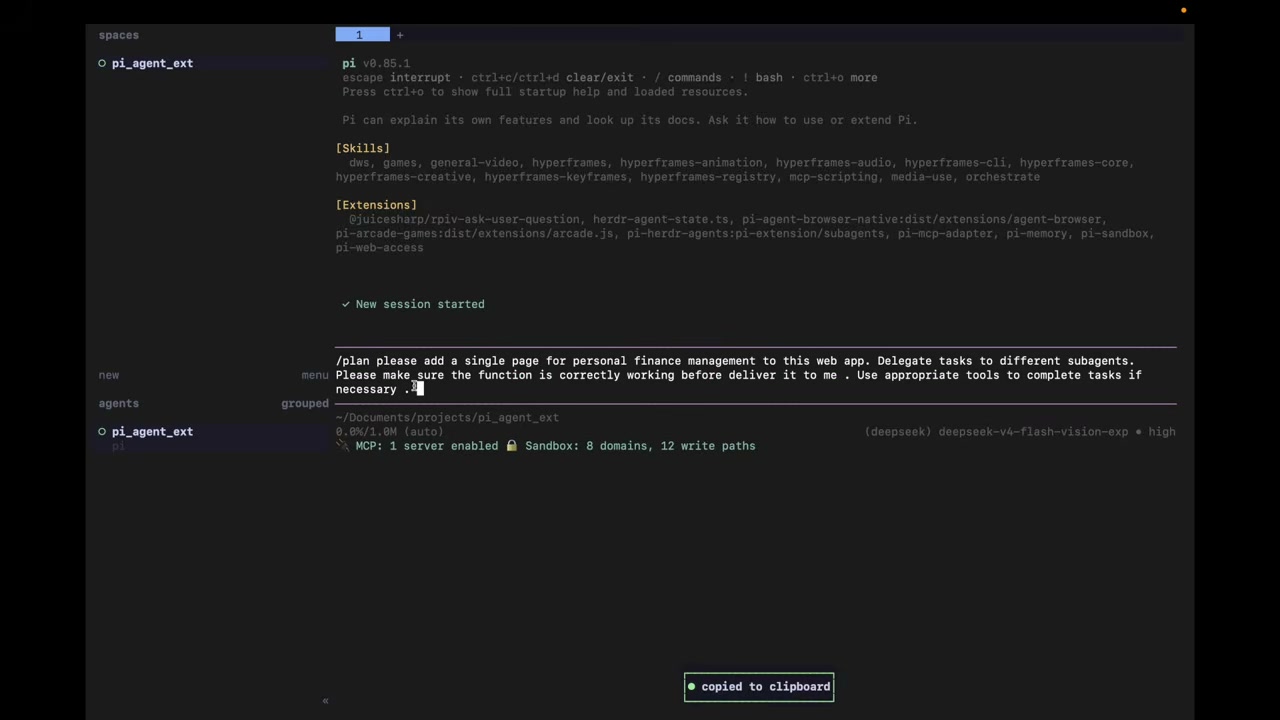The width and height of the screenshot is (1280, 720).
Task: Click the tools icon before MCP status
Action: (343, 446)
